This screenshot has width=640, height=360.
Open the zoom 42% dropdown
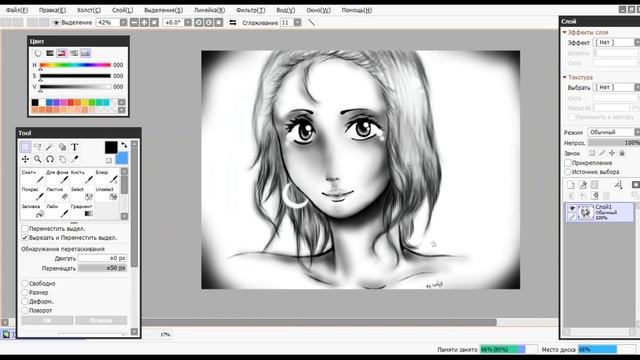tap(123, 22)
